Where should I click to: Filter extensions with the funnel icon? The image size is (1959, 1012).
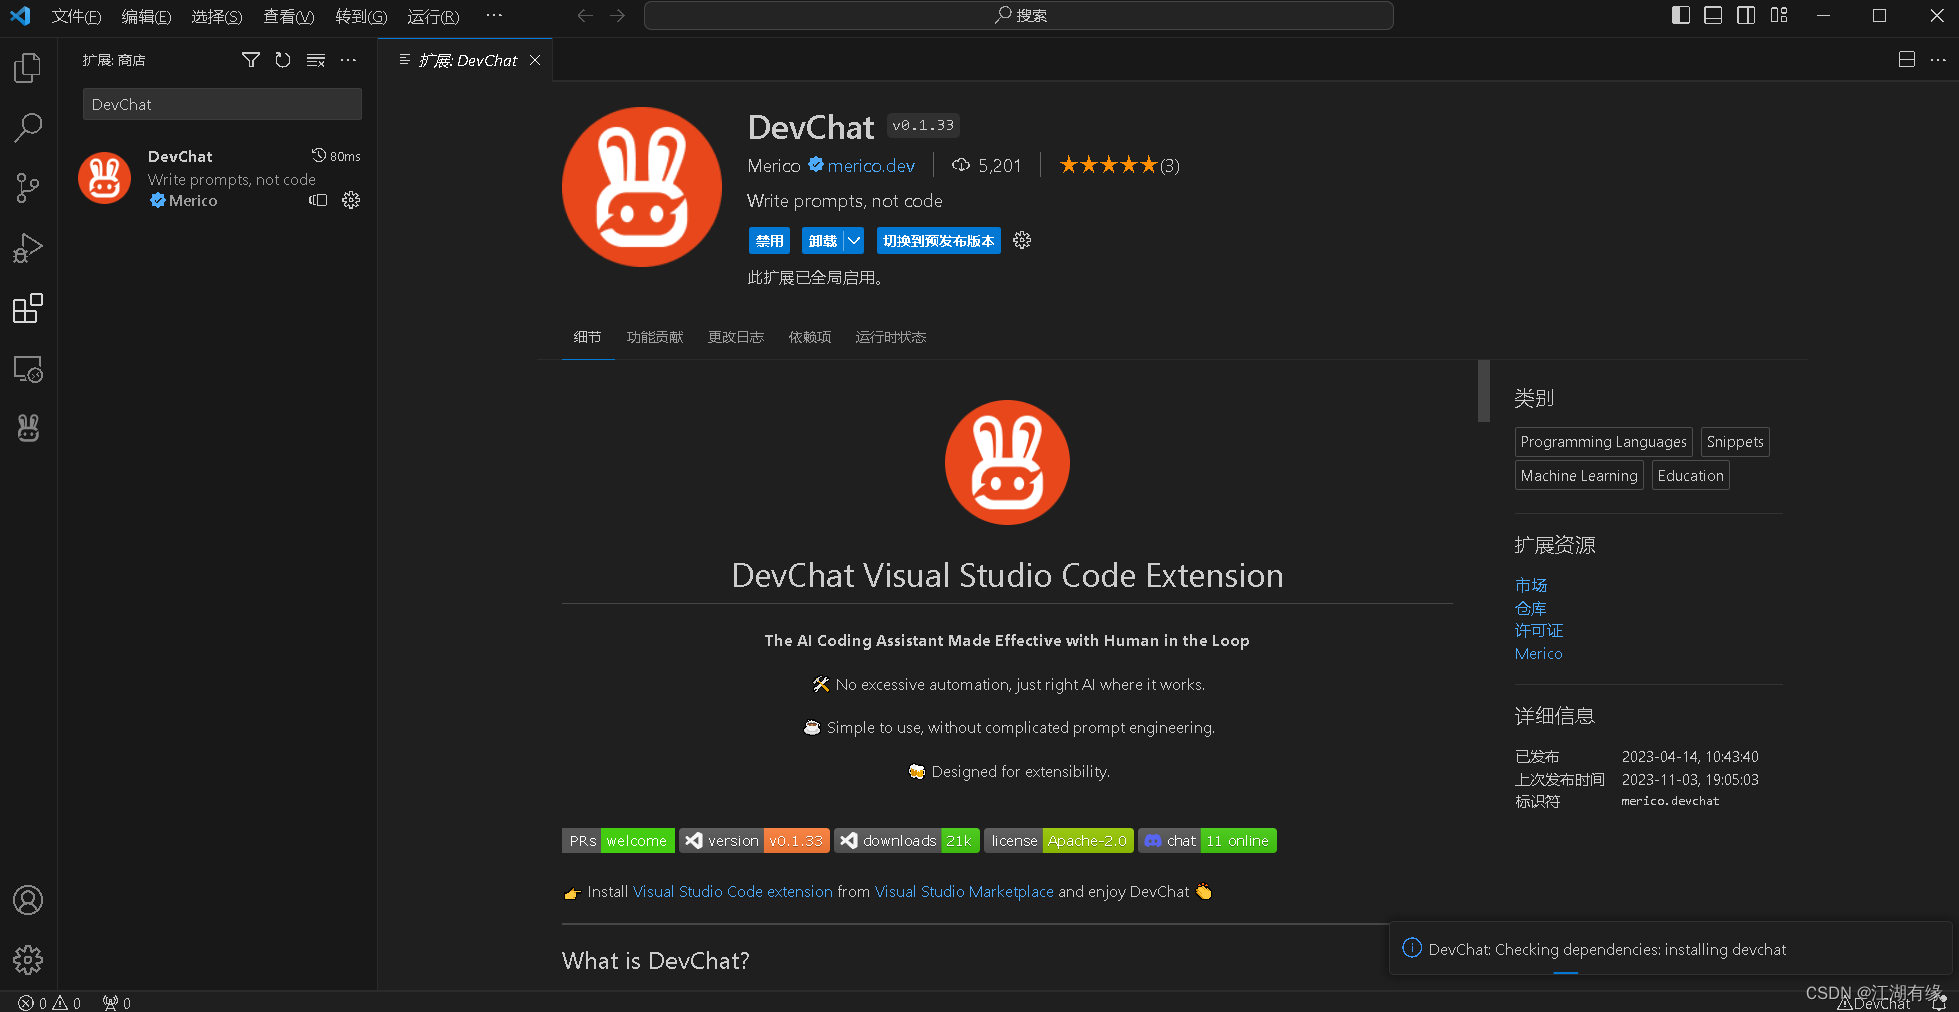251,60
